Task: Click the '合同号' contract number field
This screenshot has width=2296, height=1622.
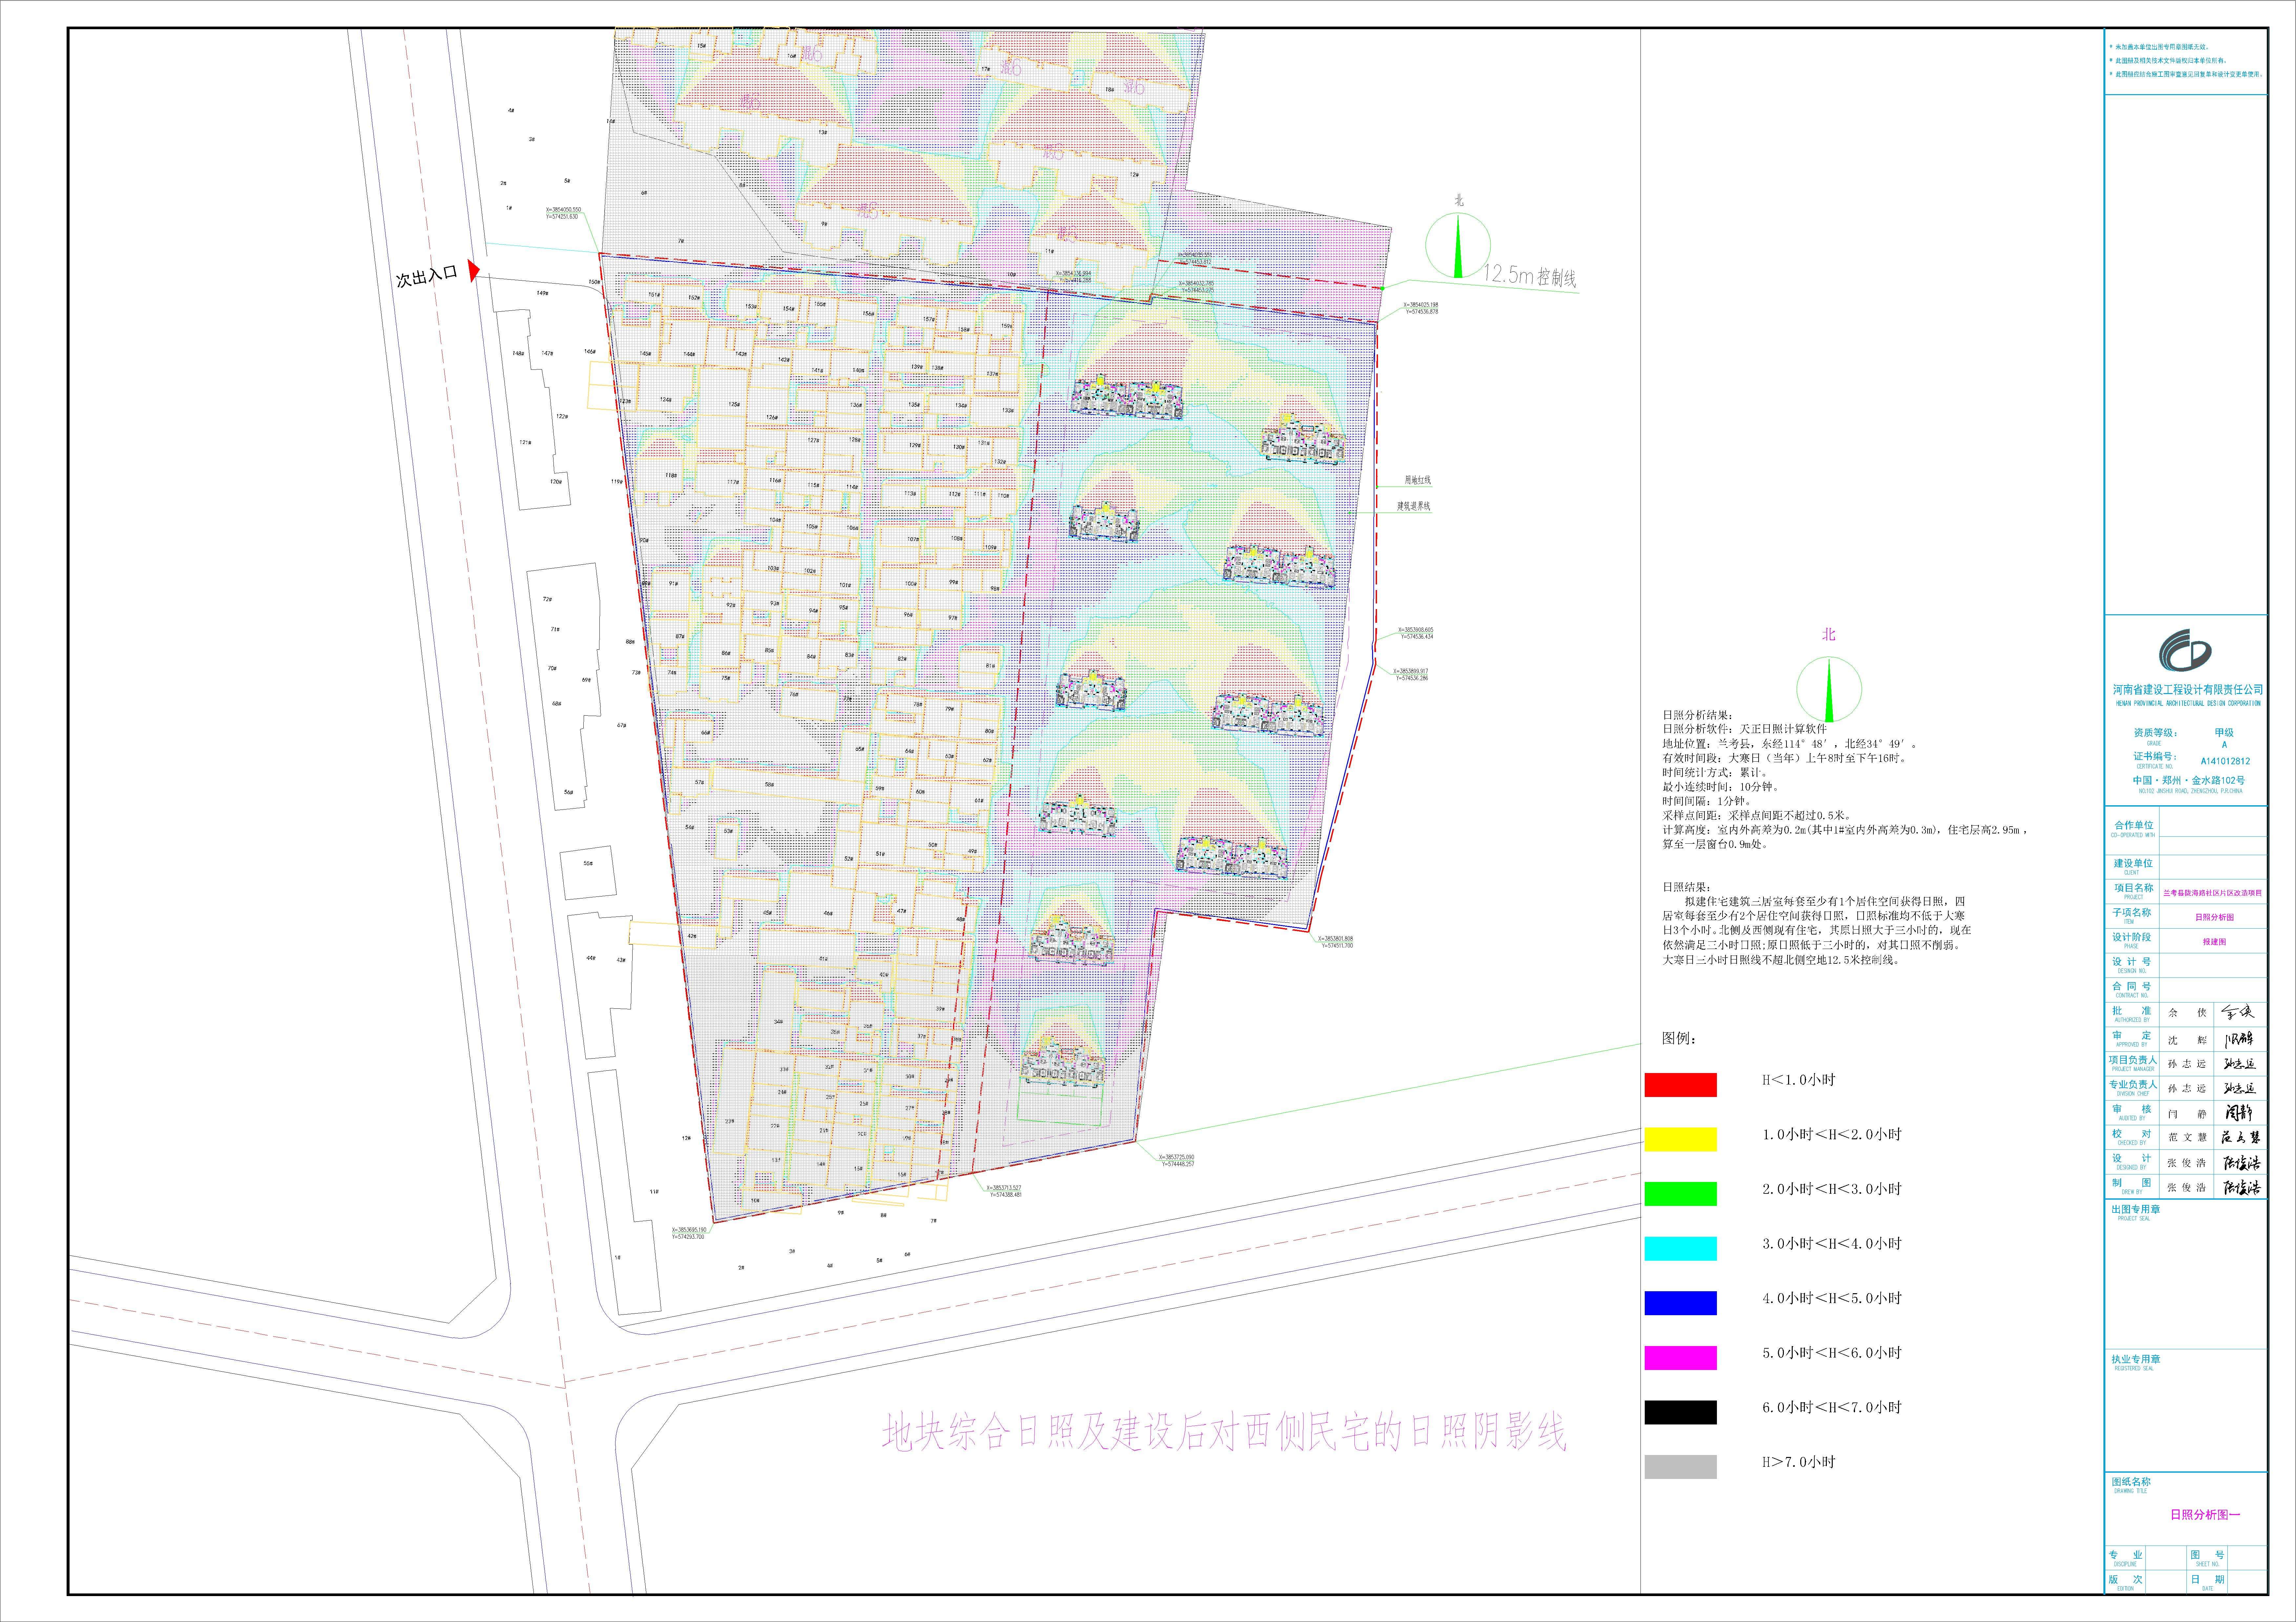Action: point(2132,986)
